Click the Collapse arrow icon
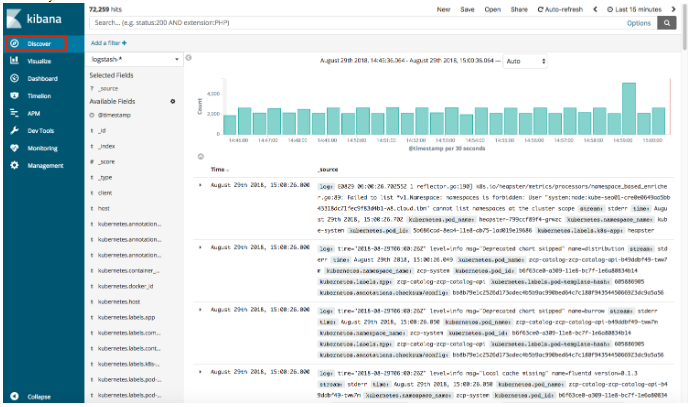Image resolution: width=698 pixels, height=407 pixels. (x=14, y=396)
